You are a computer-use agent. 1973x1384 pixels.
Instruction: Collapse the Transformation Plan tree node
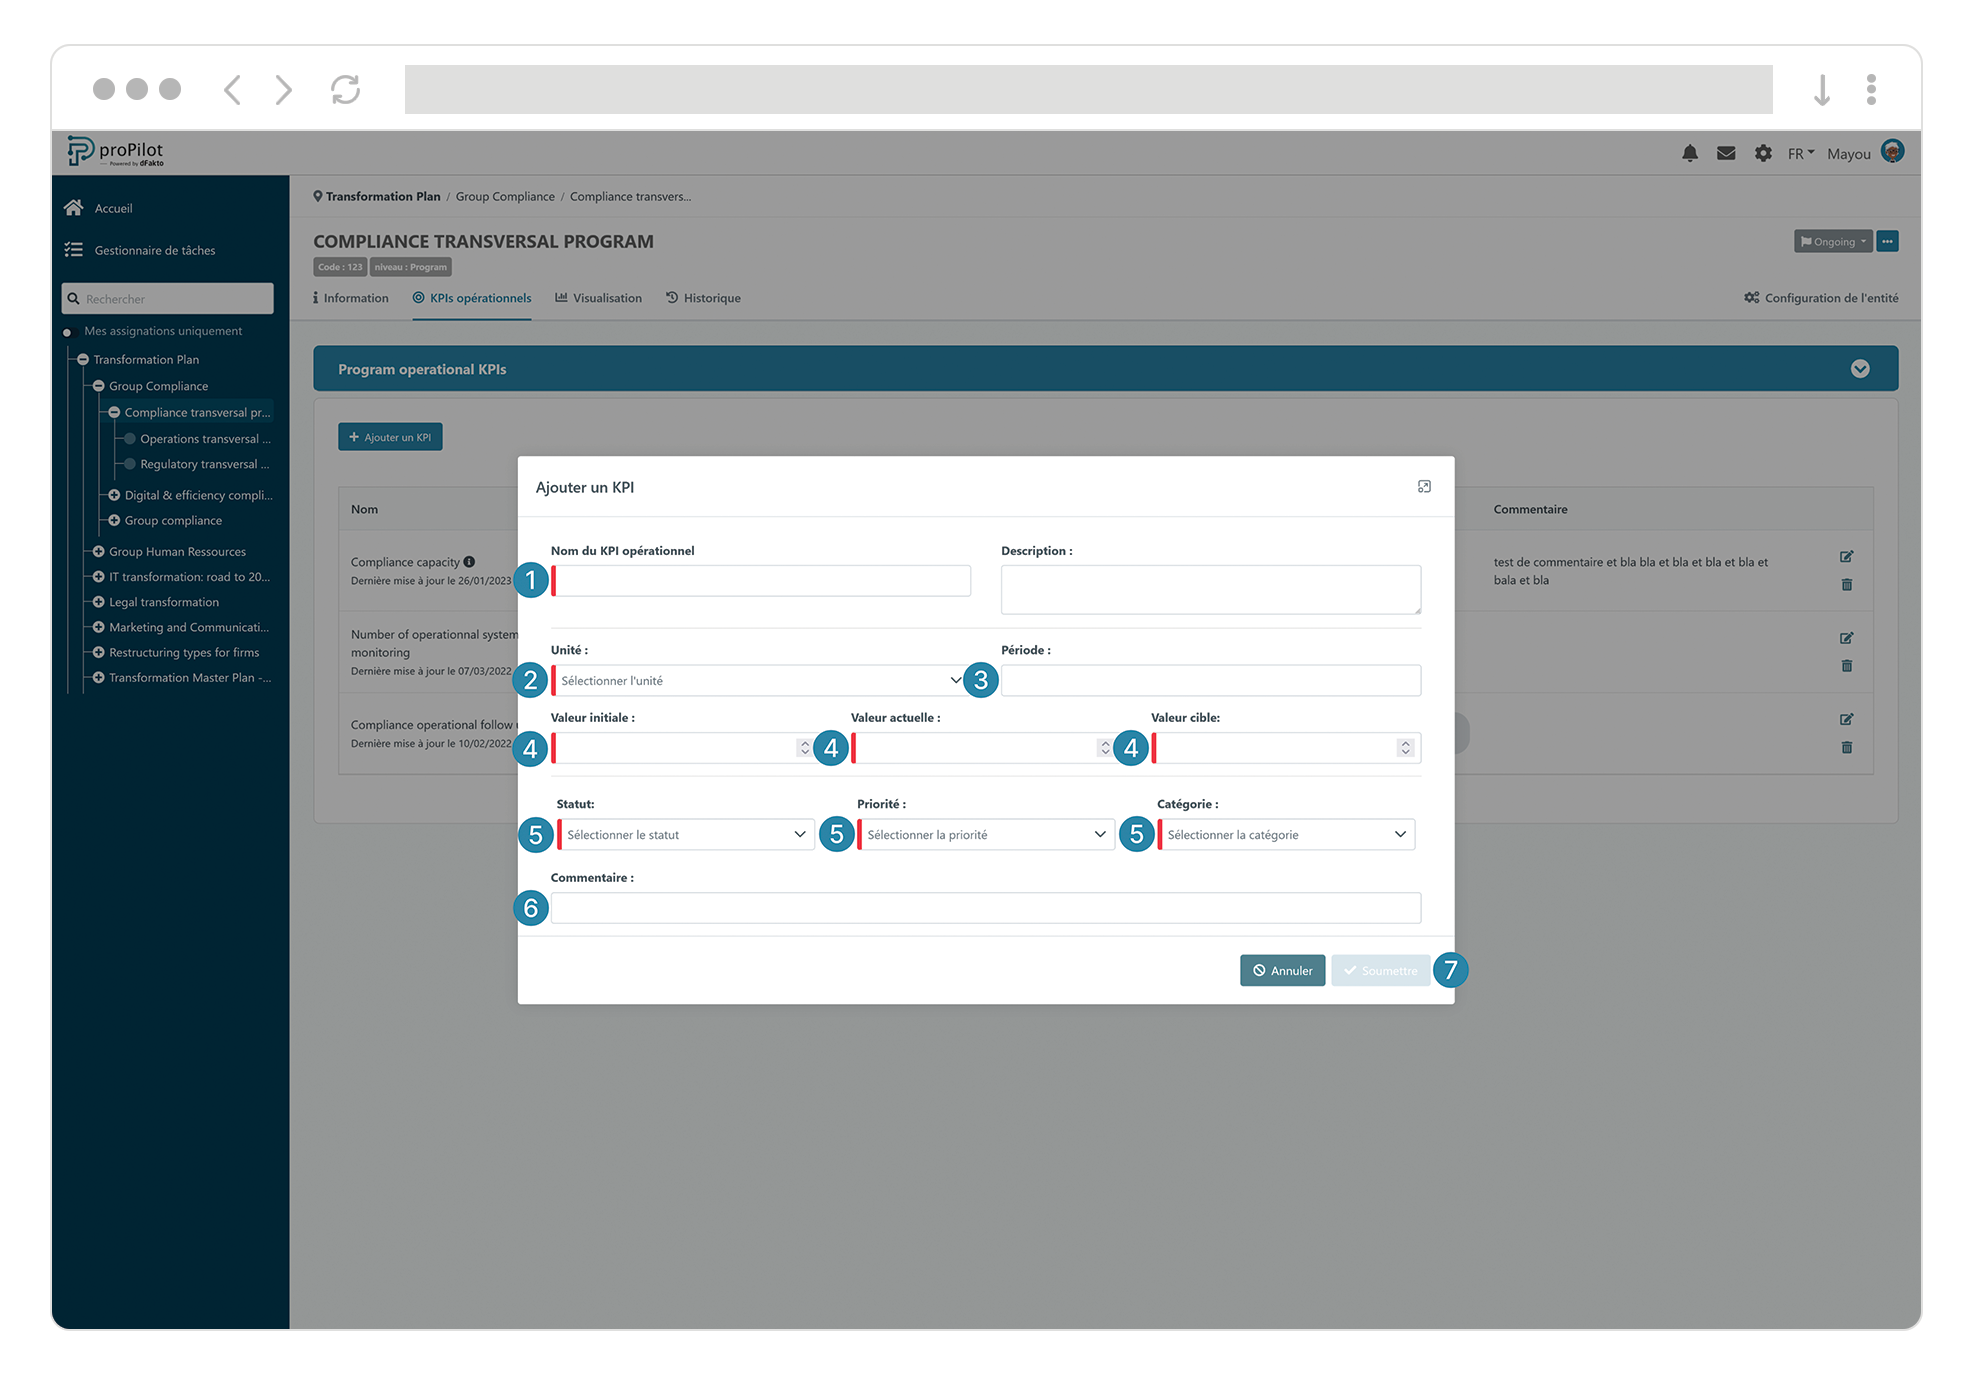83,359
